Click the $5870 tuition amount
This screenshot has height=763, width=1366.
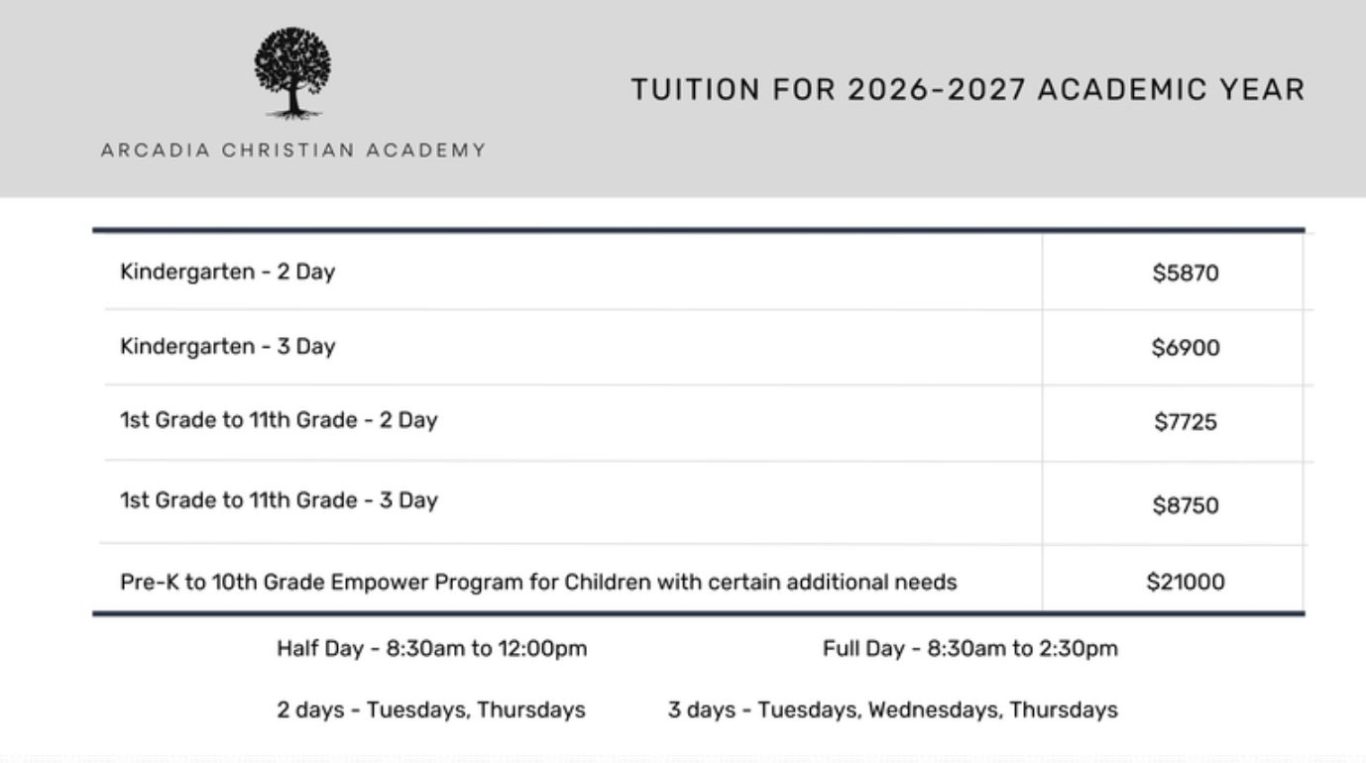coord(1185,273)
